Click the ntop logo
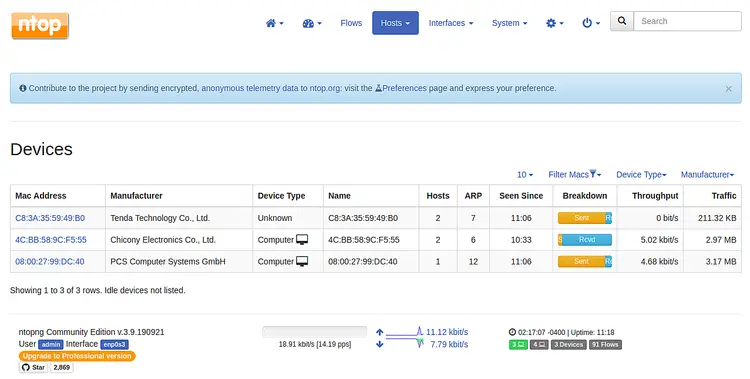This screenshot has width=750, height=379. point(40,25)
